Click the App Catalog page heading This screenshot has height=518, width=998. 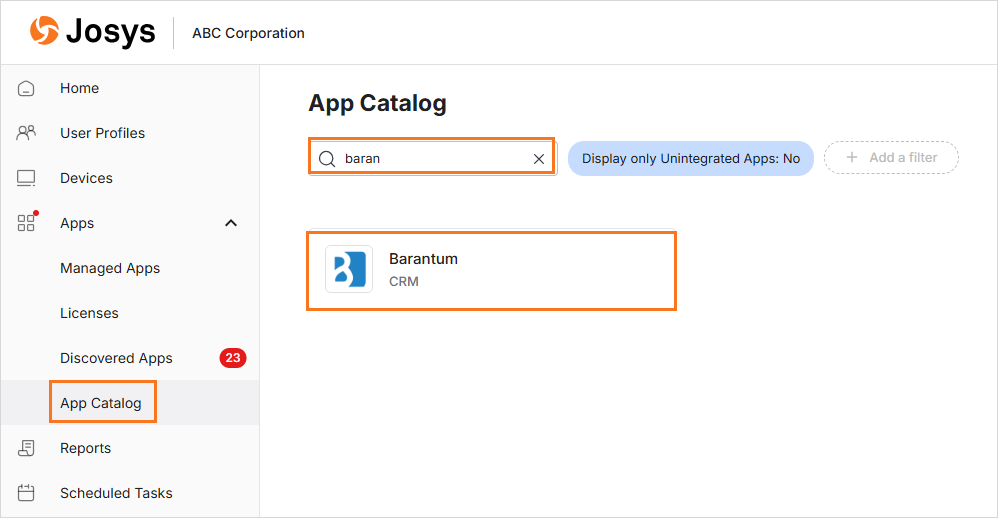[377, 103]
